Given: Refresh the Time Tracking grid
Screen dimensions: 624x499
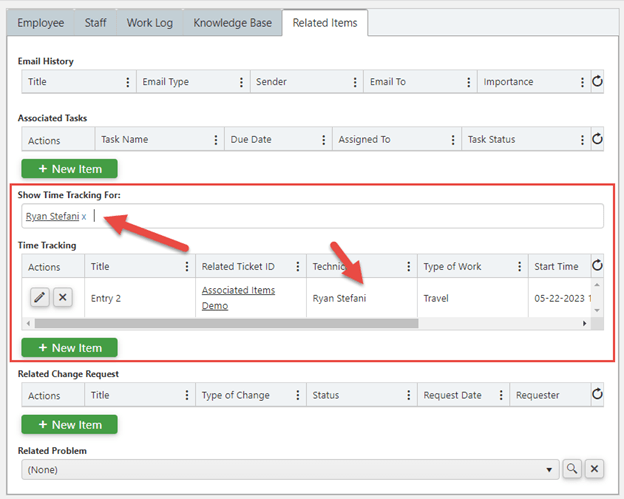Looking at the screenshot, I should [597, 265].
